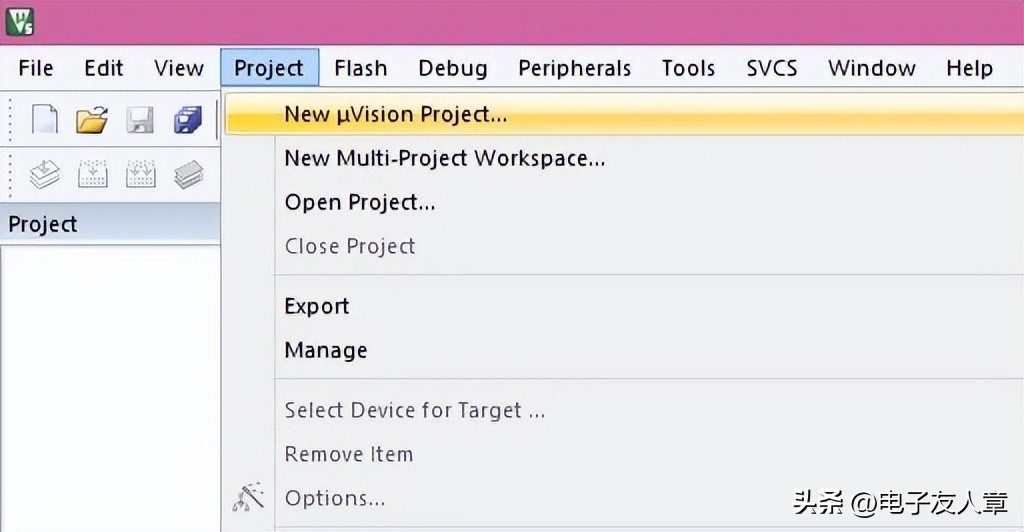
Task: Select Open Project from the menu
Action: click(x=360, y=202)
